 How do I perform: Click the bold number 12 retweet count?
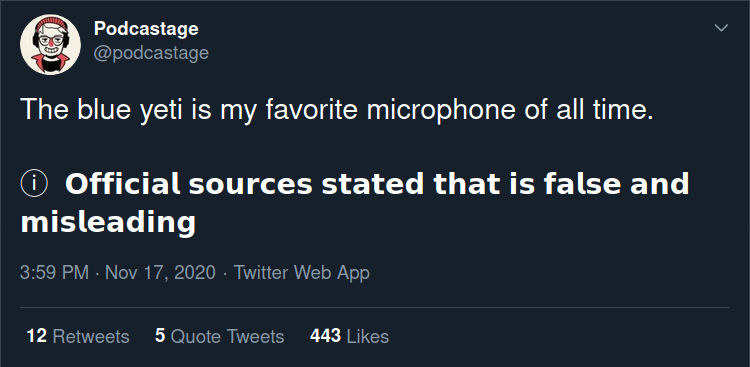pyautogui.click(x=37, y=336)
